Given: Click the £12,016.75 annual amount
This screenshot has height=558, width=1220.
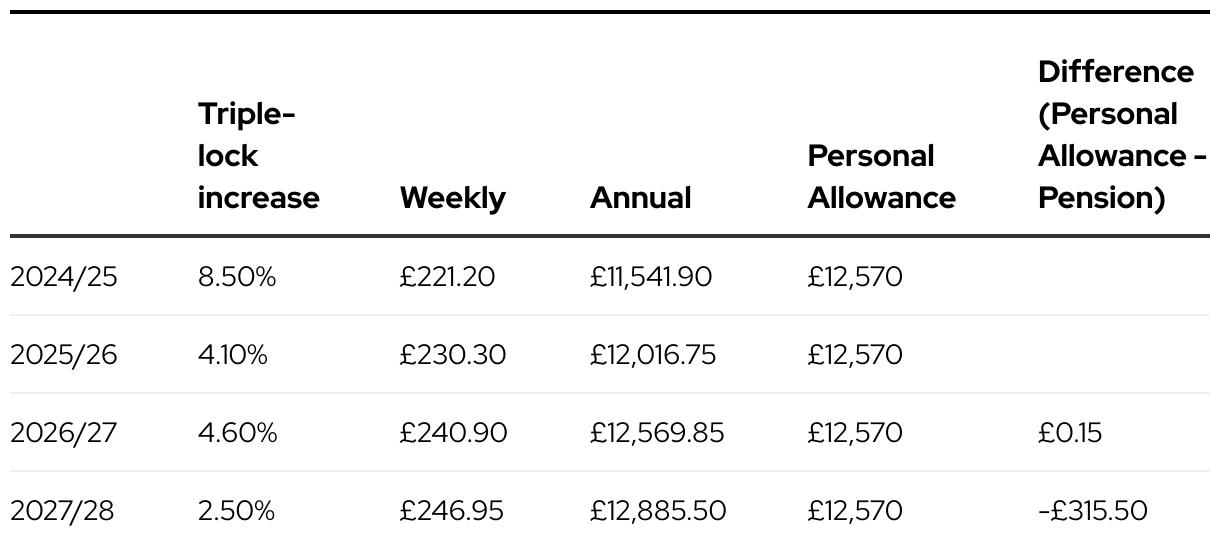Looking at the screenshot, I should (653, 355).
